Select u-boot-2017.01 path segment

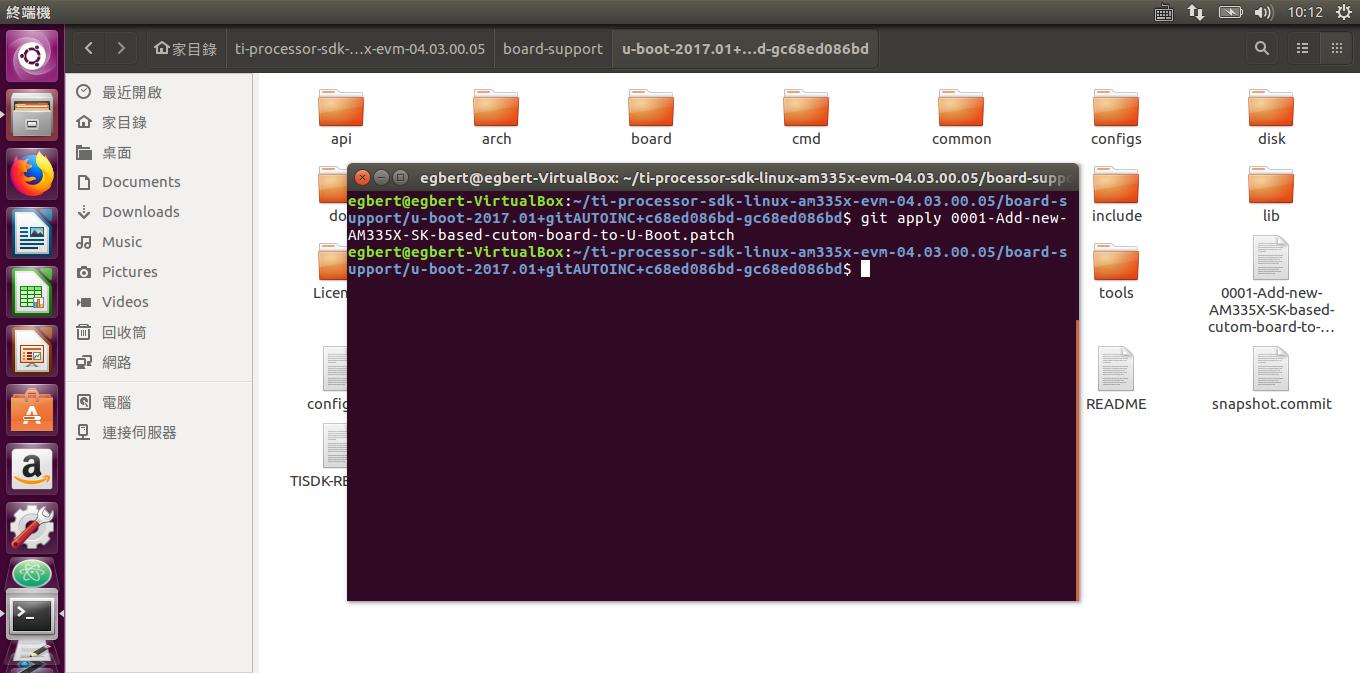(x=745, y=48)
